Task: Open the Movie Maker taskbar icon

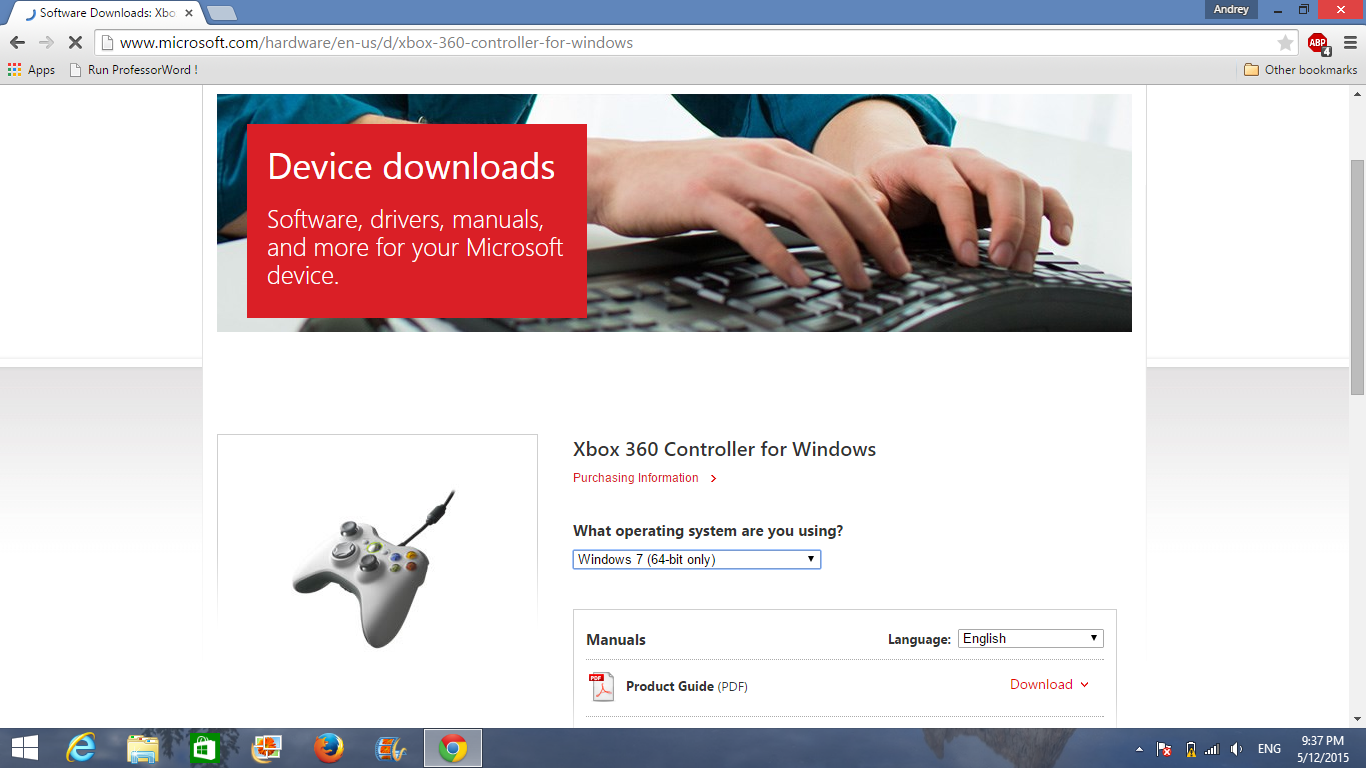Action: 390,748
